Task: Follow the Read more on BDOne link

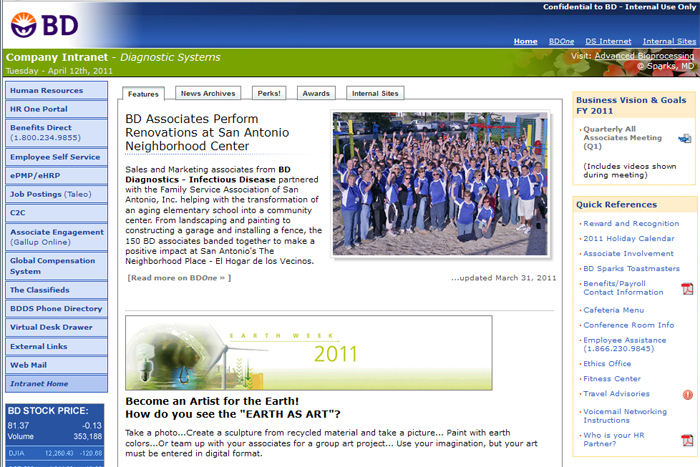Action: [179, 278]
